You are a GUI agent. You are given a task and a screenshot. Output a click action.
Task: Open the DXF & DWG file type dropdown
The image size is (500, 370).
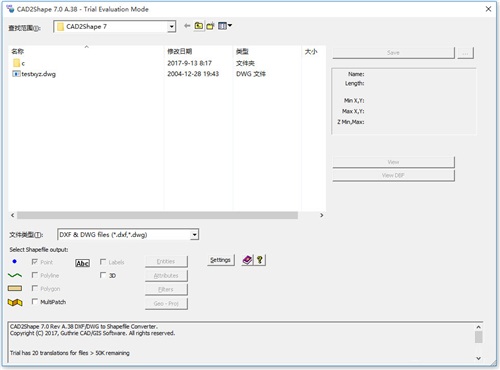point(195,235)
